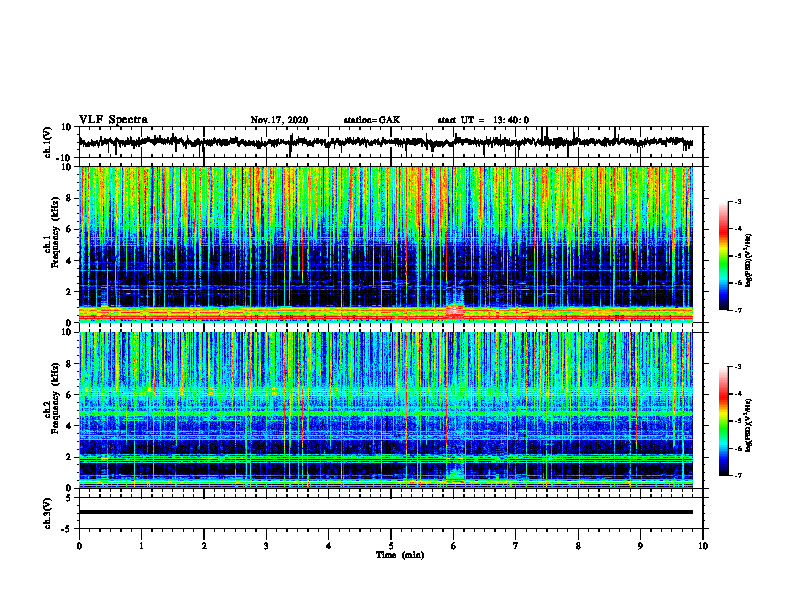Click the ch.1 color scale log(PSD) unit label
The image size is (792, 612).
coord(749,261)
